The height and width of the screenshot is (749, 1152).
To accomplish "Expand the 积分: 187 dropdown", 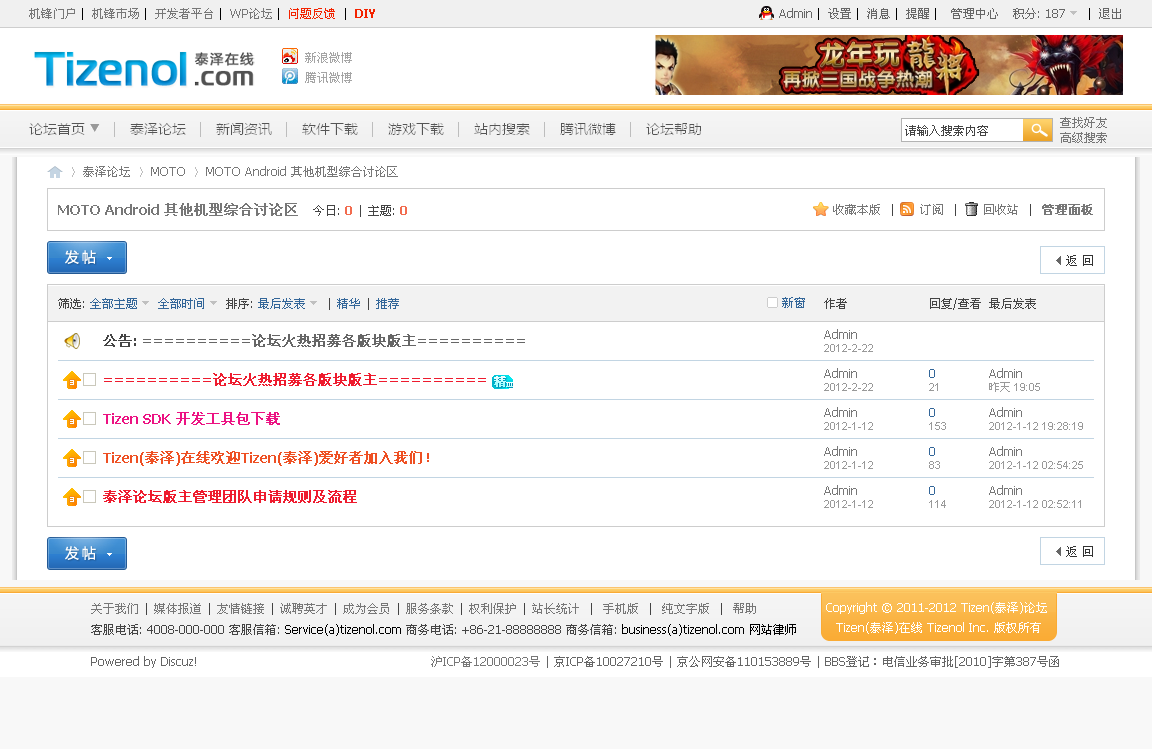I will point(1045,13).
